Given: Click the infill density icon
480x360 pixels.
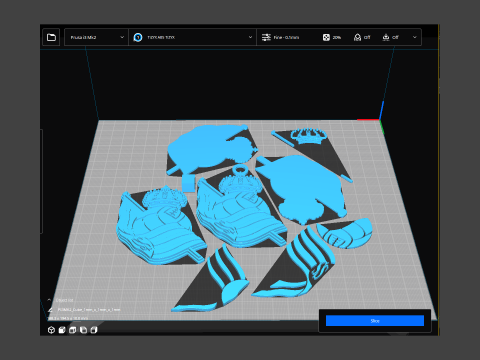Looking at the screenshot, I should coord(326,37).
